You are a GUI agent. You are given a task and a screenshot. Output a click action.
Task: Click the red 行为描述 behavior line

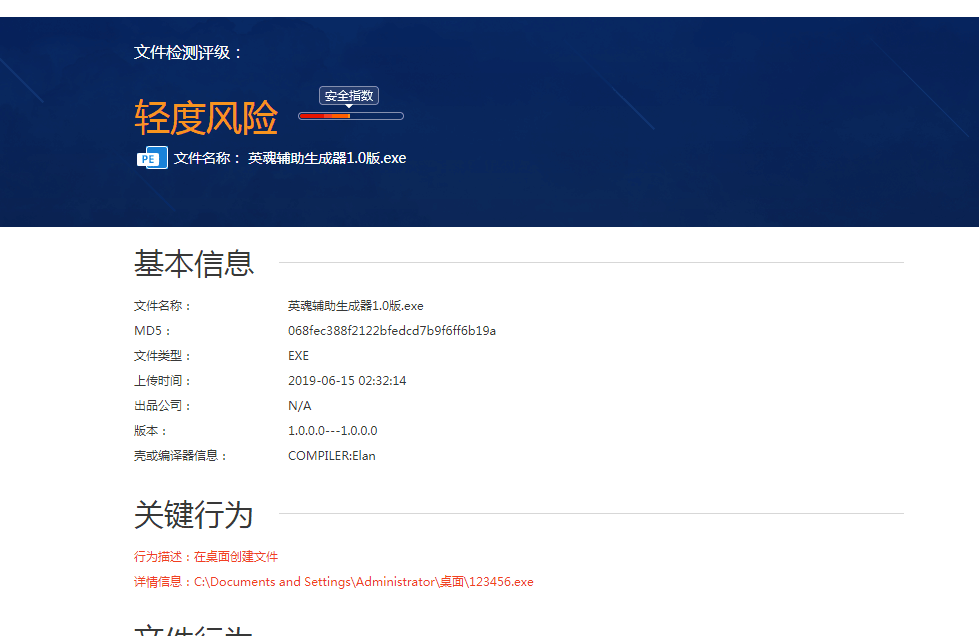(x=206, y=557)
